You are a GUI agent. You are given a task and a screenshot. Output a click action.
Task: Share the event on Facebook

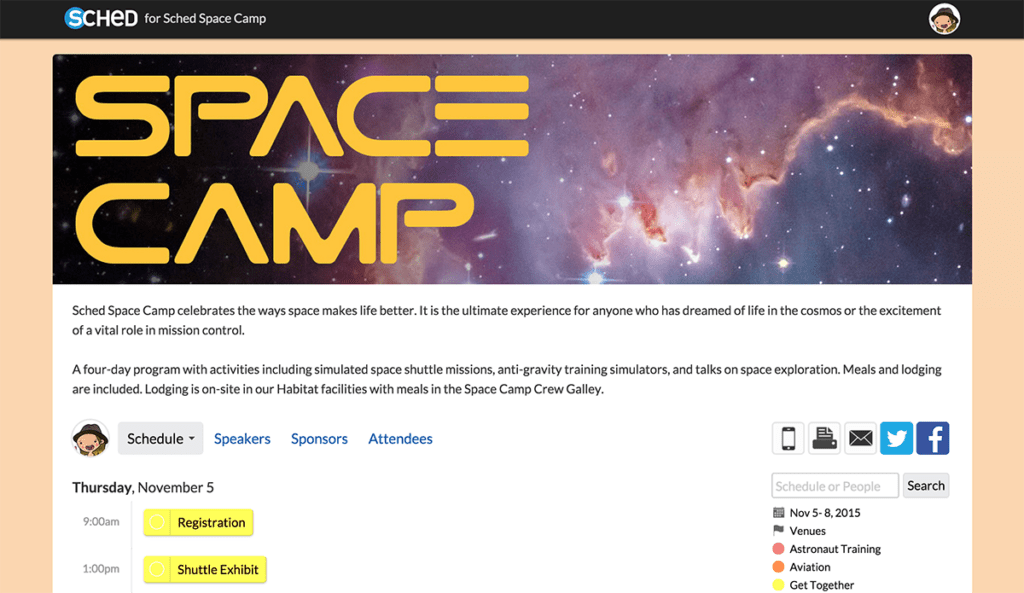[932, 438]
